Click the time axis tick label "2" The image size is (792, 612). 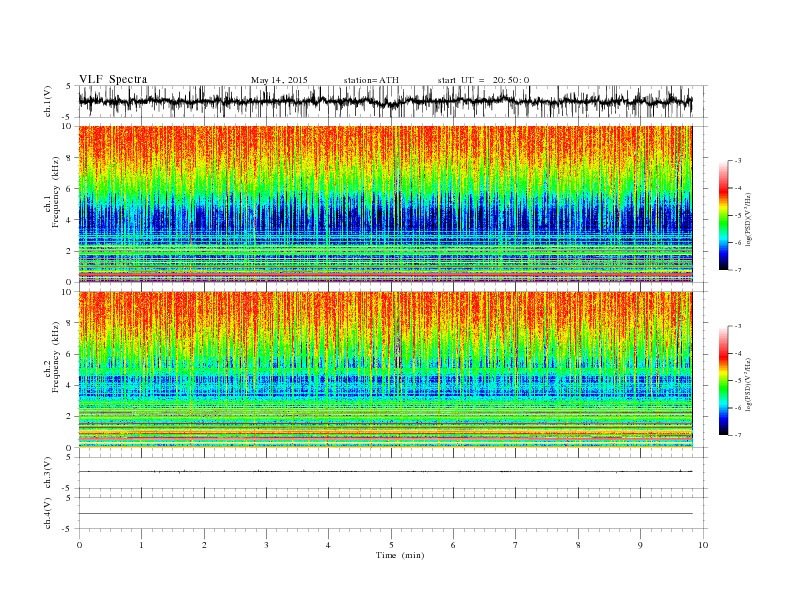click(x=204, y=545)
